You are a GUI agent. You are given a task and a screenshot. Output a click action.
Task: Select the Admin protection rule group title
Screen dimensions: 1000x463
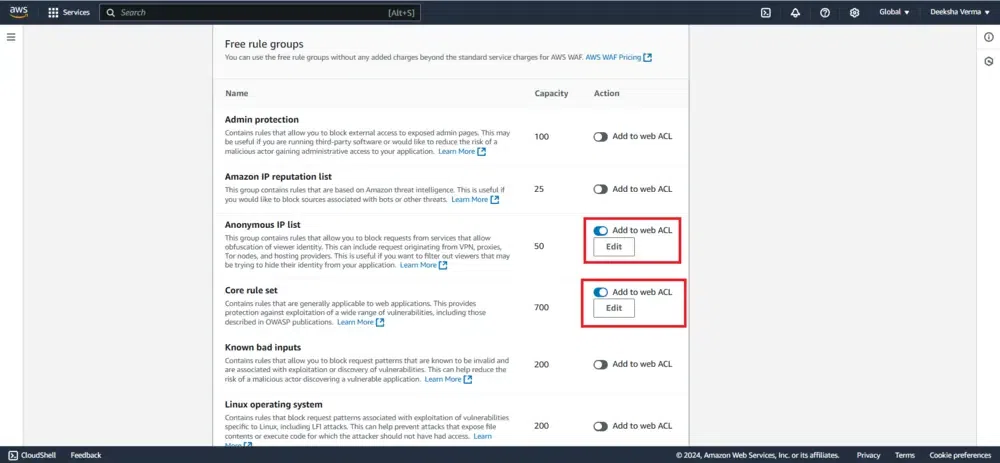262,120
